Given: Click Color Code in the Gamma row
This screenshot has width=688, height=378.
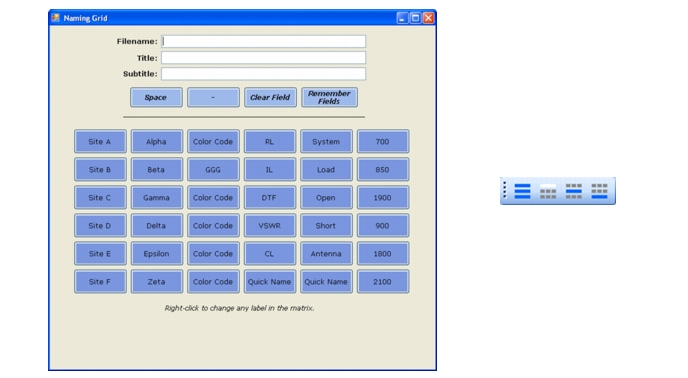Looking at the screenshot, I should pos(213,198).
